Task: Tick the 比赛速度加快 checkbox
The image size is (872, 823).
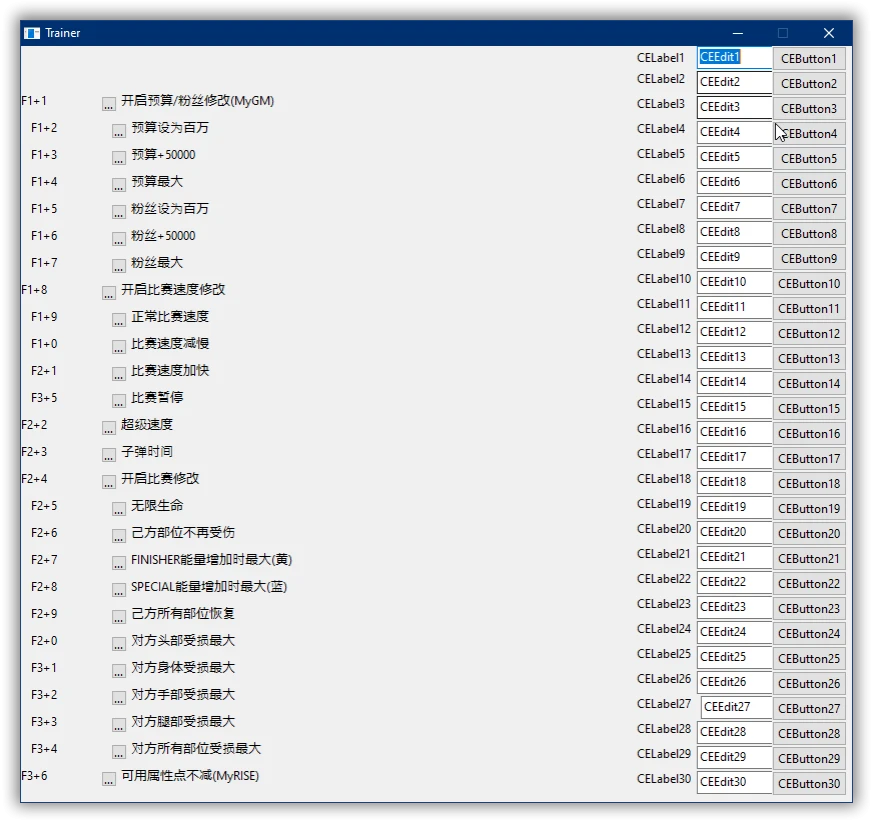Action: coord(118,374)
